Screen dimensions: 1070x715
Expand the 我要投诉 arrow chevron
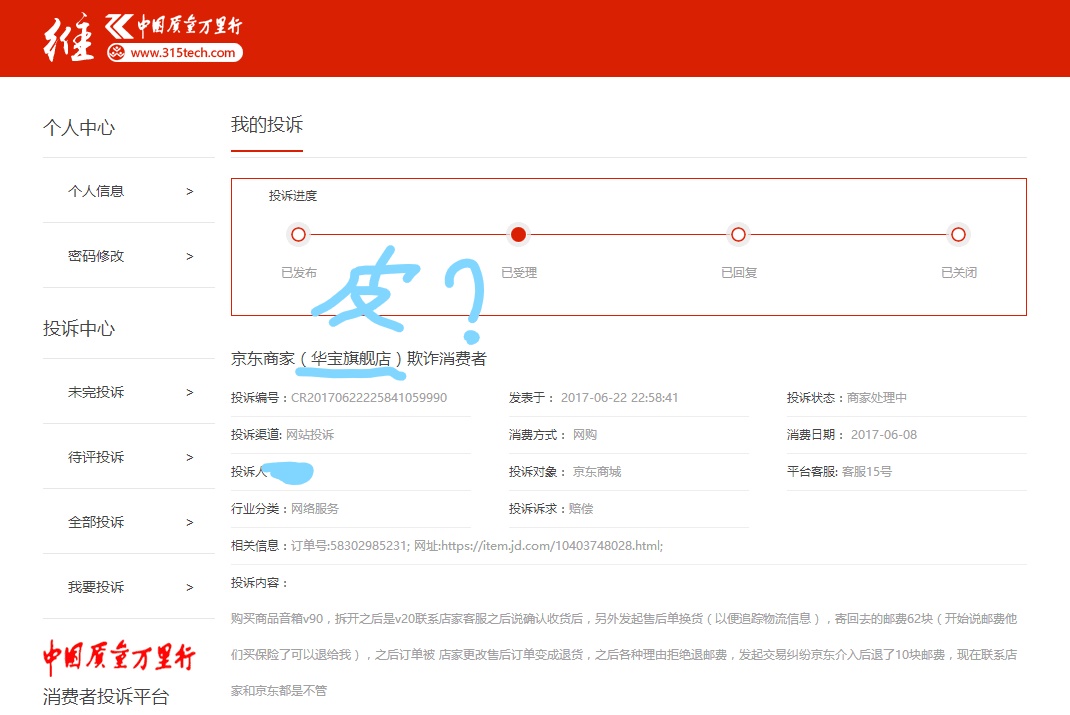(x=190, y=587)
